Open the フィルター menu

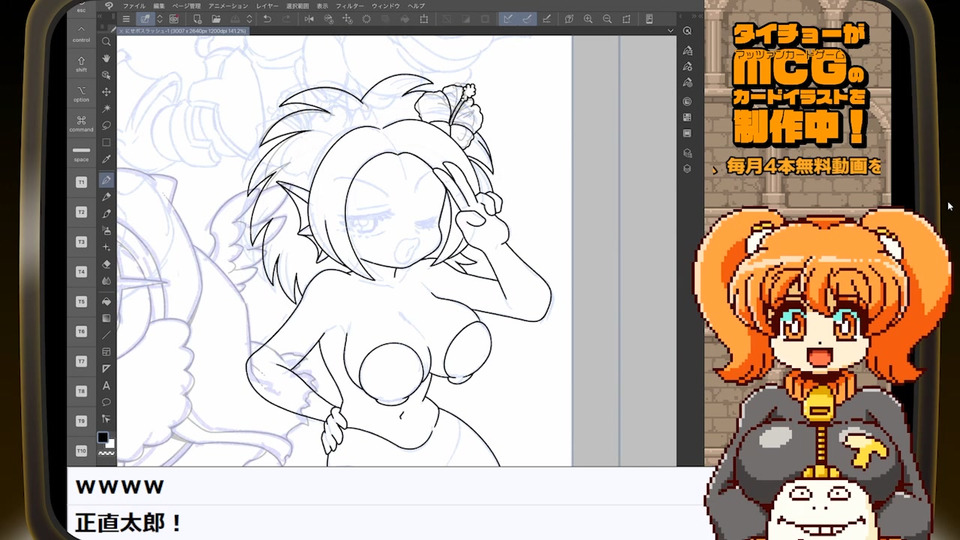(350, 6)
